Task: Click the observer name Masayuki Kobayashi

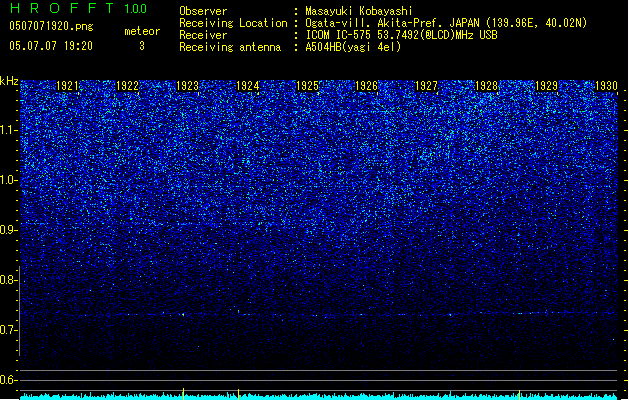Action: [x=359, y=11]
